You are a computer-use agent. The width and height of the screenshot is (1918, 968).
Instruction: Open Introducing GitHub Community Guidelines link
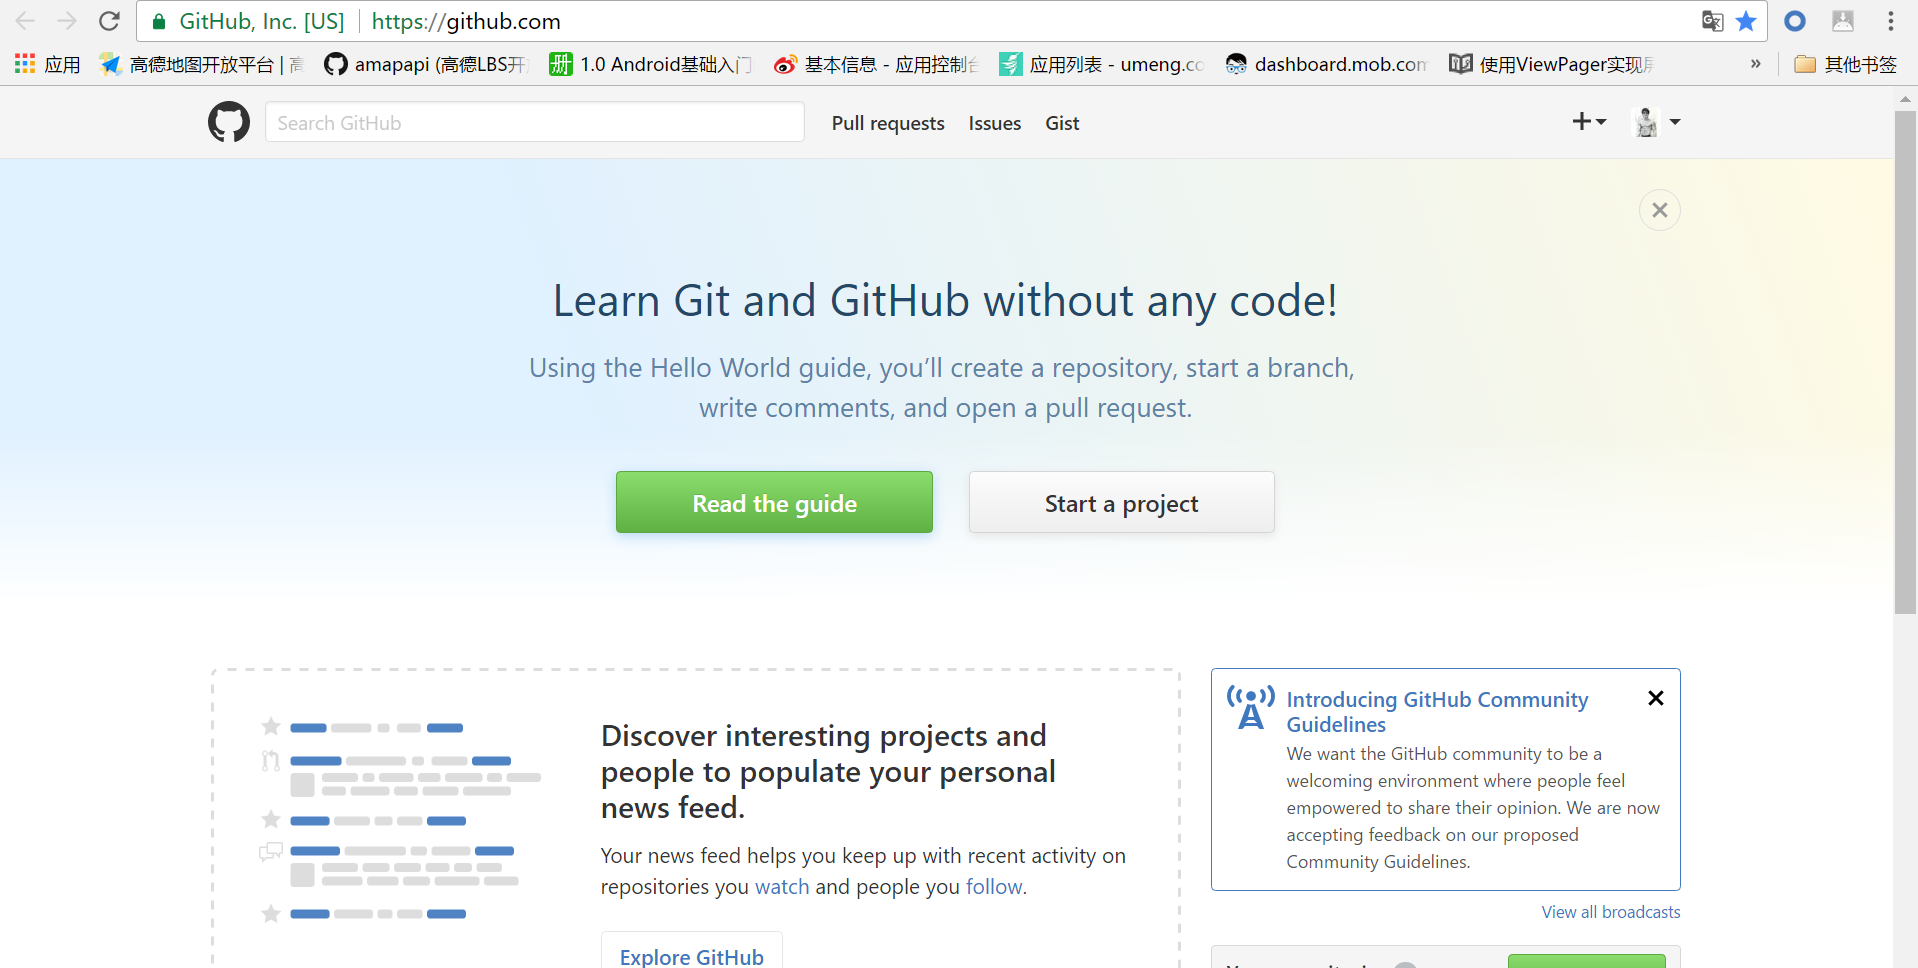[1437, 712]
